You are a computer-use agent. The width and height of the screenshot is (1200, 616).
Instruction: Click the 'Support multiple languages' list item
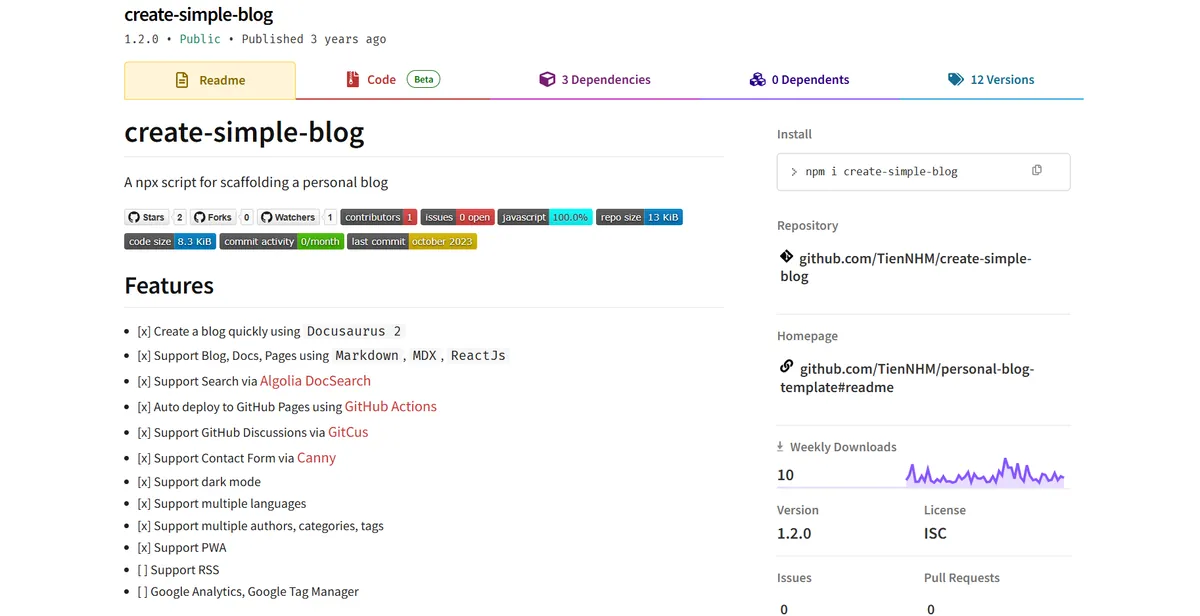222,504
